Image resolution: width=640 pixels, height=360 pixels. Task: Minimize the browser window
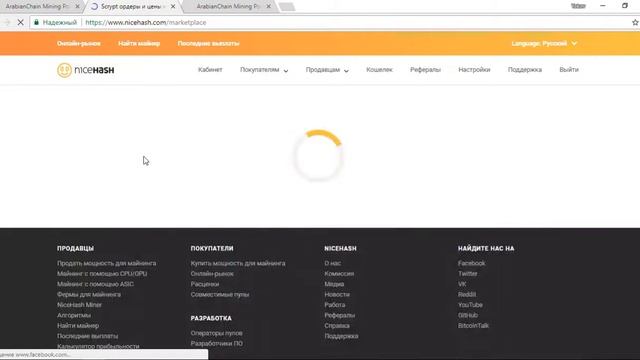(x=602, y=6)
